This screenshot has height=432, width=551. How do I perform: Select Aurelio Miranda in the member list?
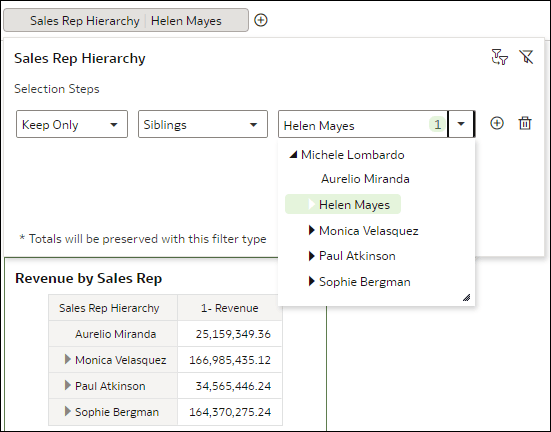(365, 179)
